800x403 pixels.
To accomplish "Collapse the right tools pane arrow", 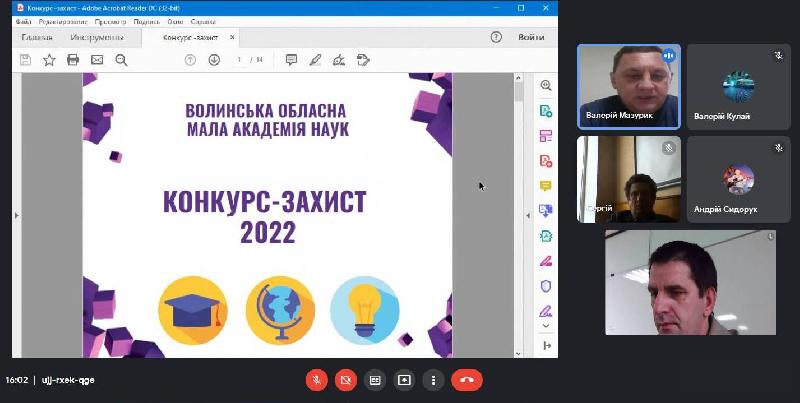I will 546,345.
